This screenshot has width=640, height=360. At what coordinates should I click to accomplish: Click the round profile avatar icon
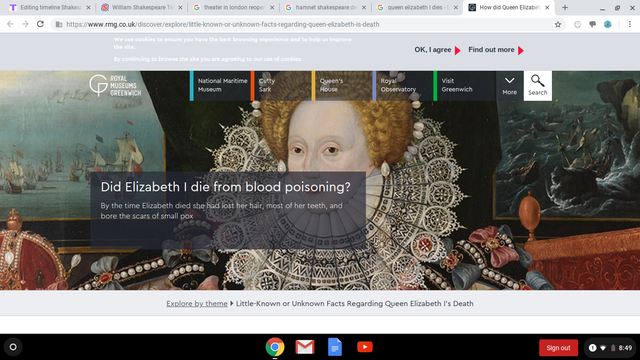[608, 24]
